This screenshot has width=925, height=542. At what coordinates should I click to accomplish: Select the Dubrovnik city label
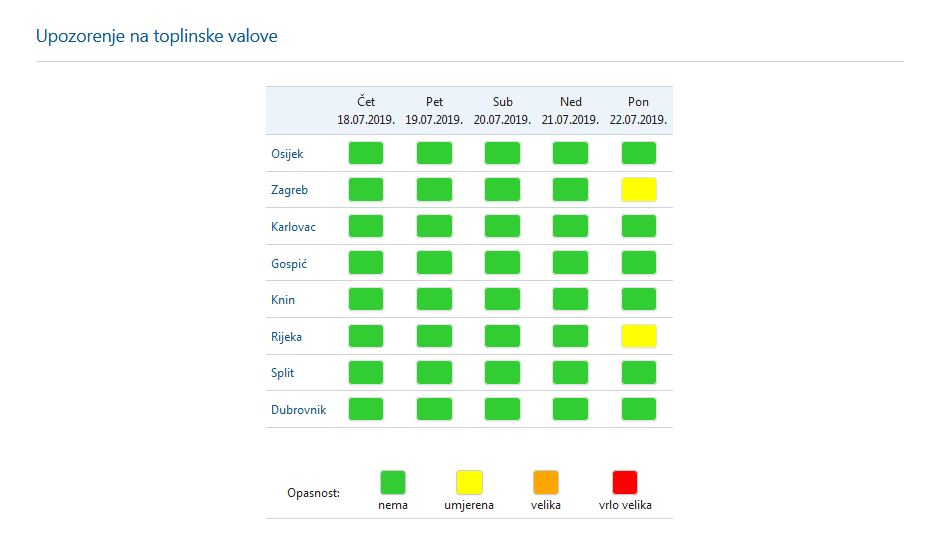click(x=298, y=410)
